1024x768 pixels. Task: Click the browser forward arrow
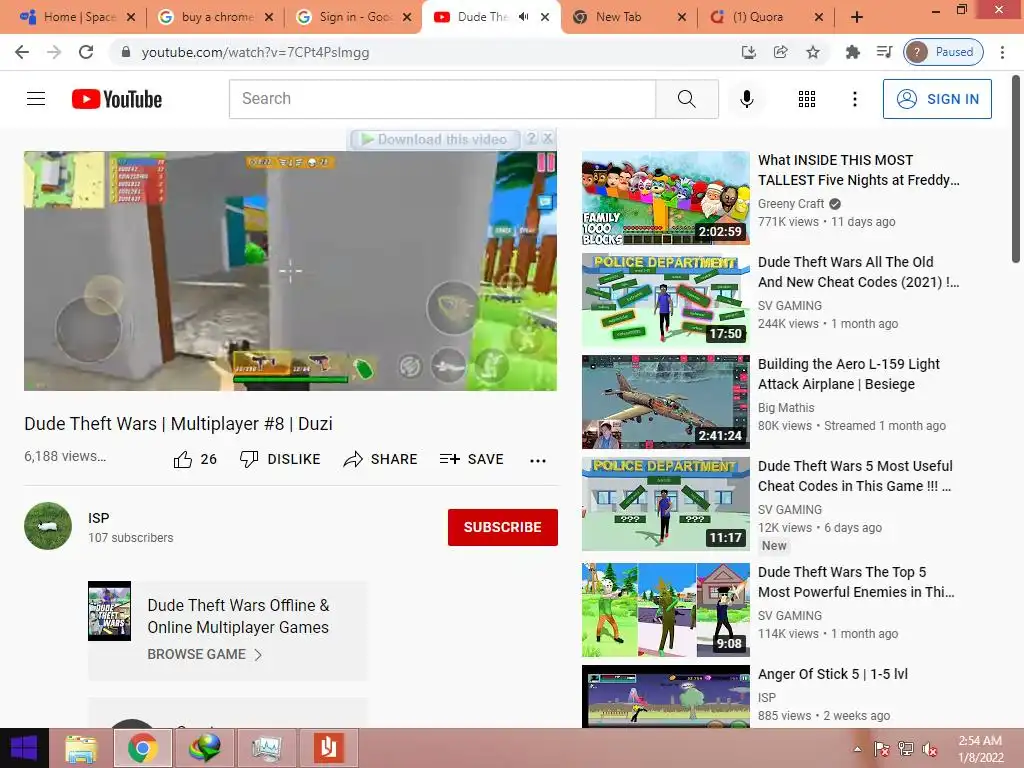tap(54, 52)
